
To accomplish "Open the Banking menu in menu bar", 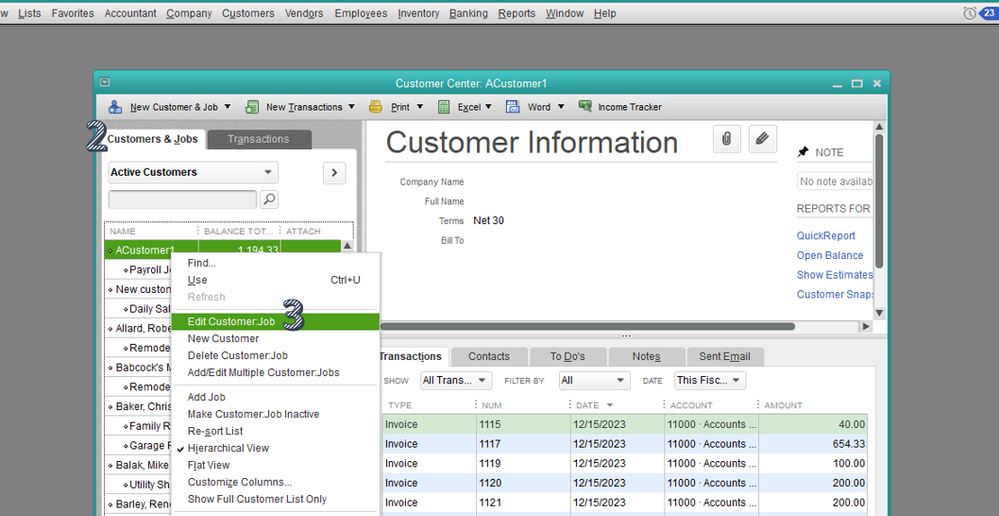I will pyautogui.click(x=468, y=13).
